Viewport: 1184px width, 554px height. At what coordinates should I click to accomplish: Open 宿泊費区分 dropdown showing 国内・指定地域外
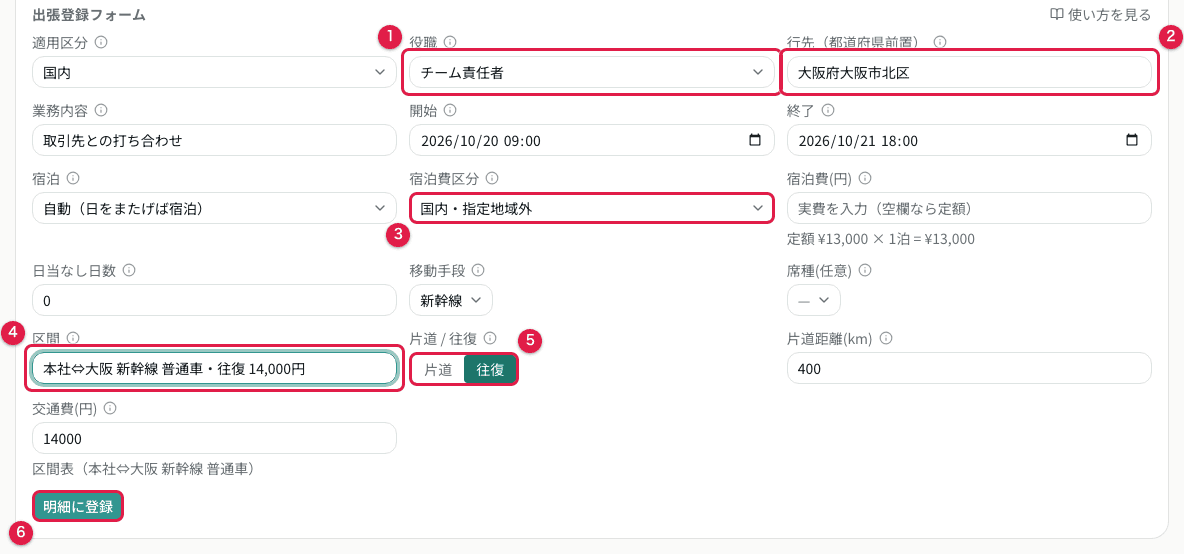pos(592,208)
